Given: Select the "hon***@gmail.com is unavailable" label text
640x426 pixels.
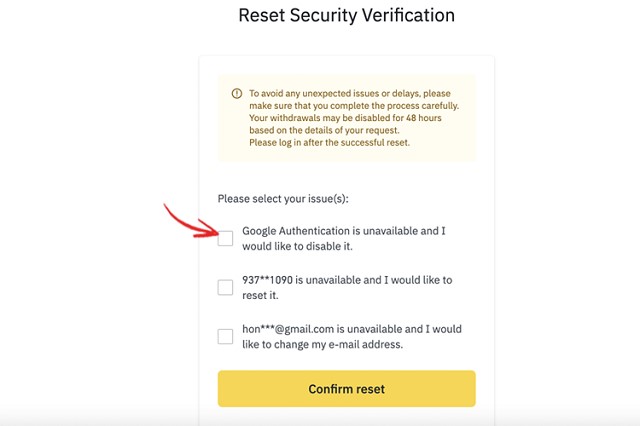Looking at the screenshot, I should click(x=352, y=337).
